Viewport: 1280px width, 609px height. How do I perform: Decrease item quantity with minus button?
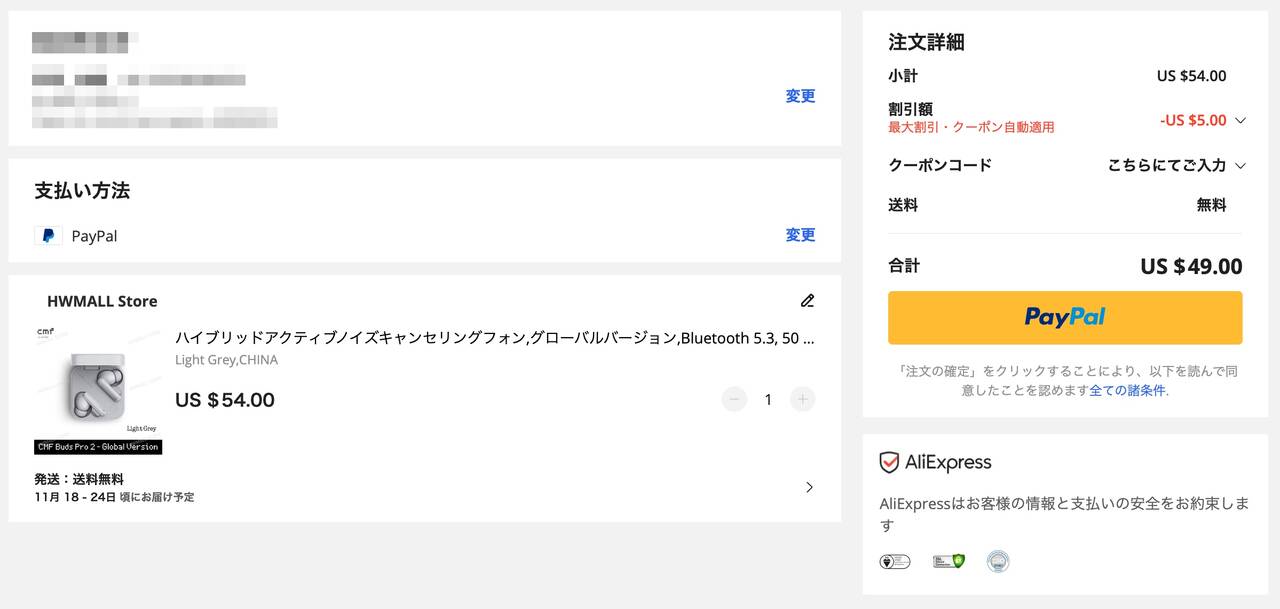click(x=734, y=400)
